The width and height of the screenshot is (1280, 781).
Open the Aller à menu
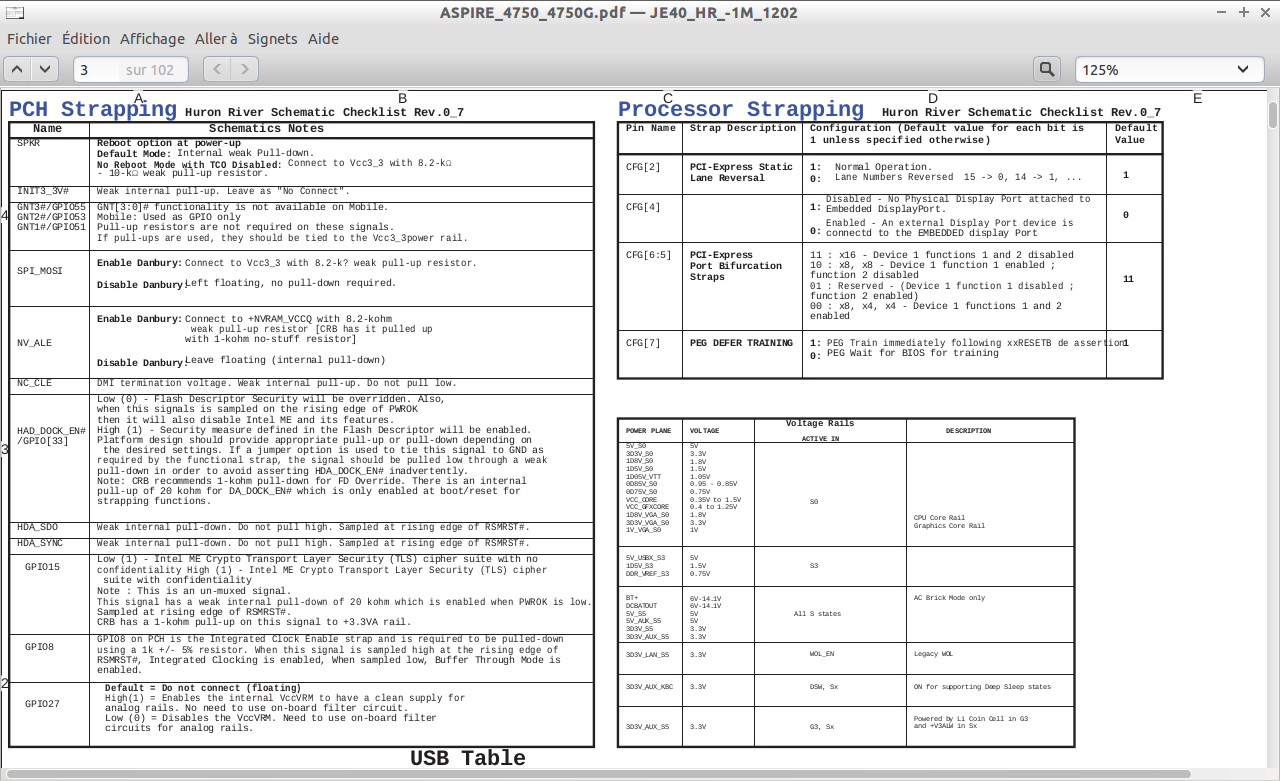pos(216,39)
